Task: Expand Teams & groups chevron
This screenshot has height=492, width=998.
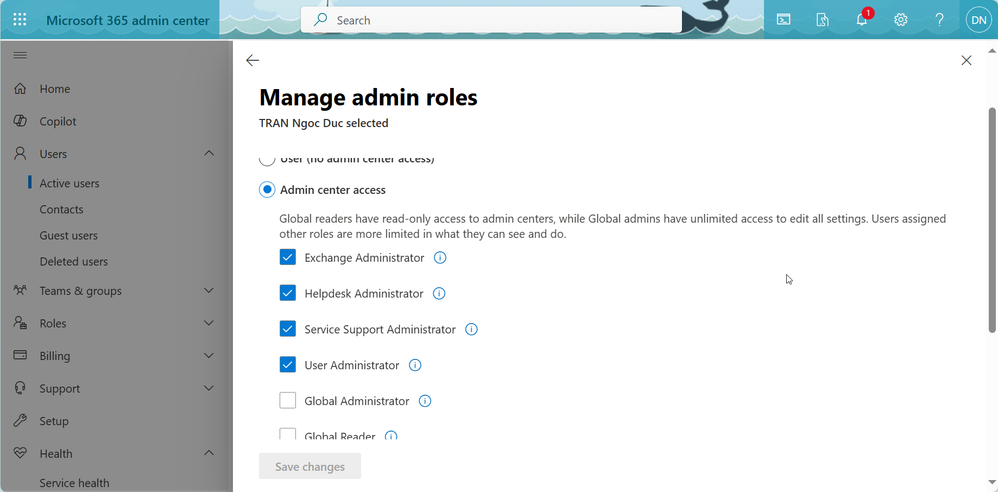Action: point(209,290)
